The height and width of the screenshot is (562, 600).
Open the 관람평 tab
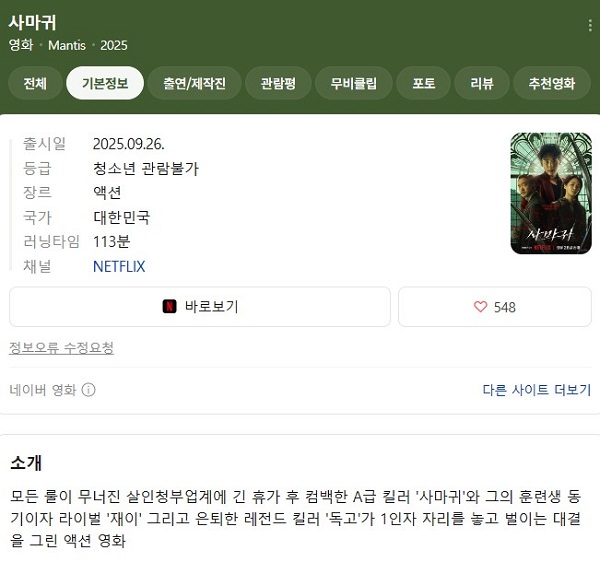click(x=278, y=83)
